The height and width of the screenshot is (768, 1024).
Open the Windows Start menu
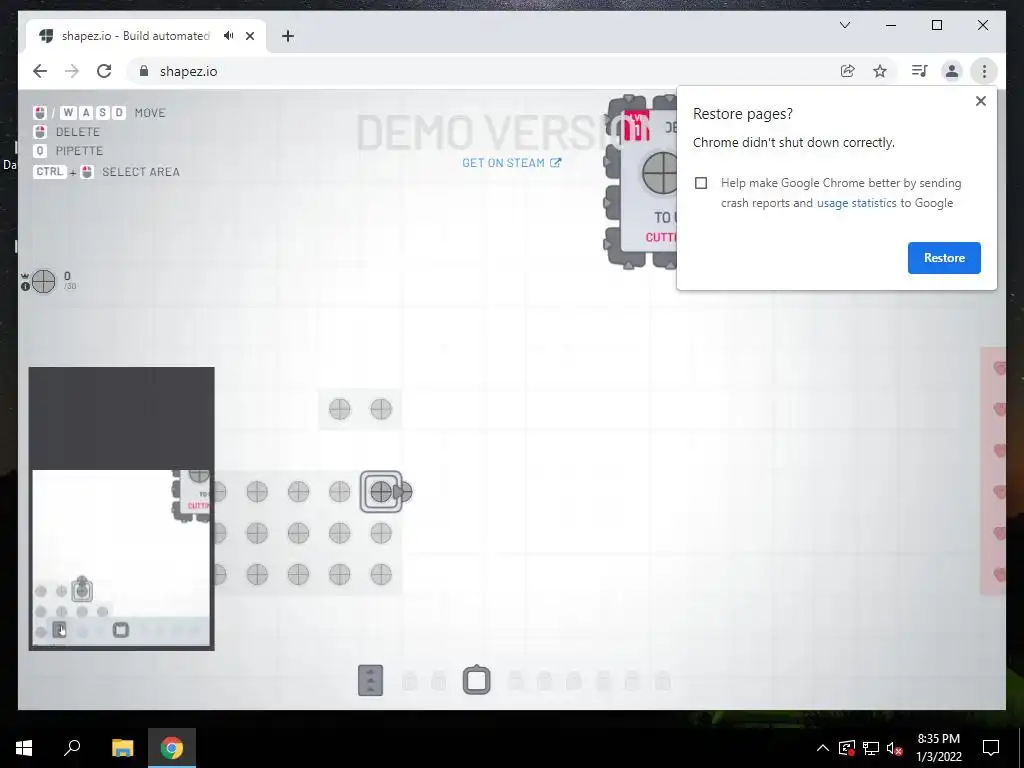point(24,747)
